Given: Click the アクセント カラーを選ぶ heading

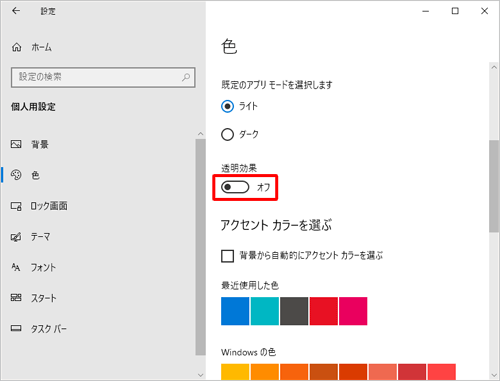Looking at the screenshot, I should (x=276, y=226).
